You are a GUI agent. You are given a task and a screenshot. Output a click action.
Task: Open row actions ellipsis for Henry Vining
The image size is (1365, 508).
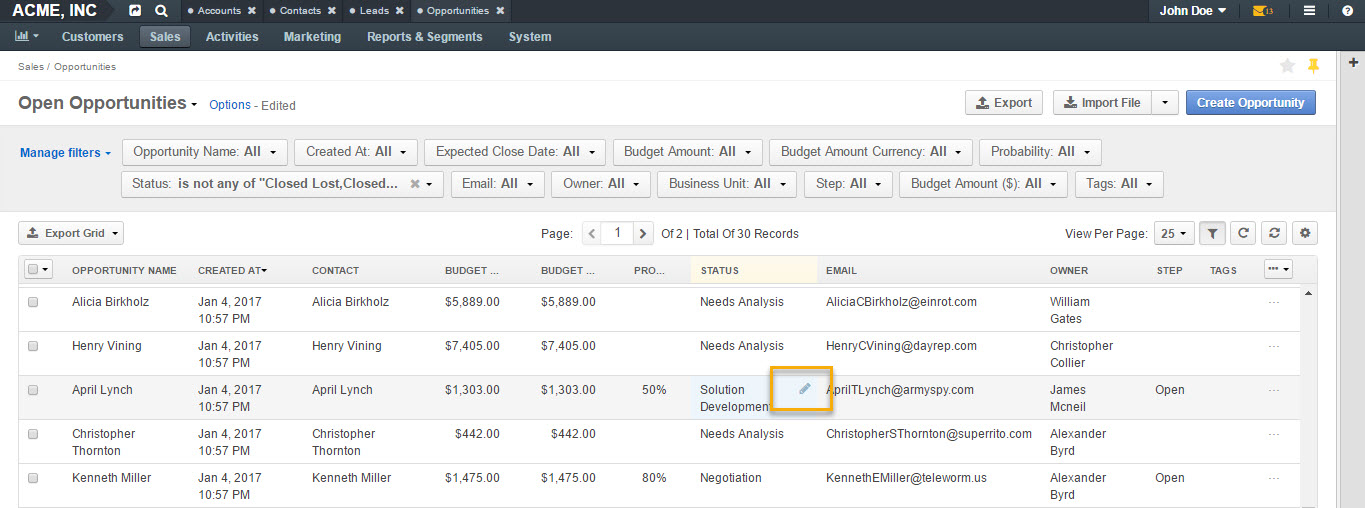tap(1273, 346)
